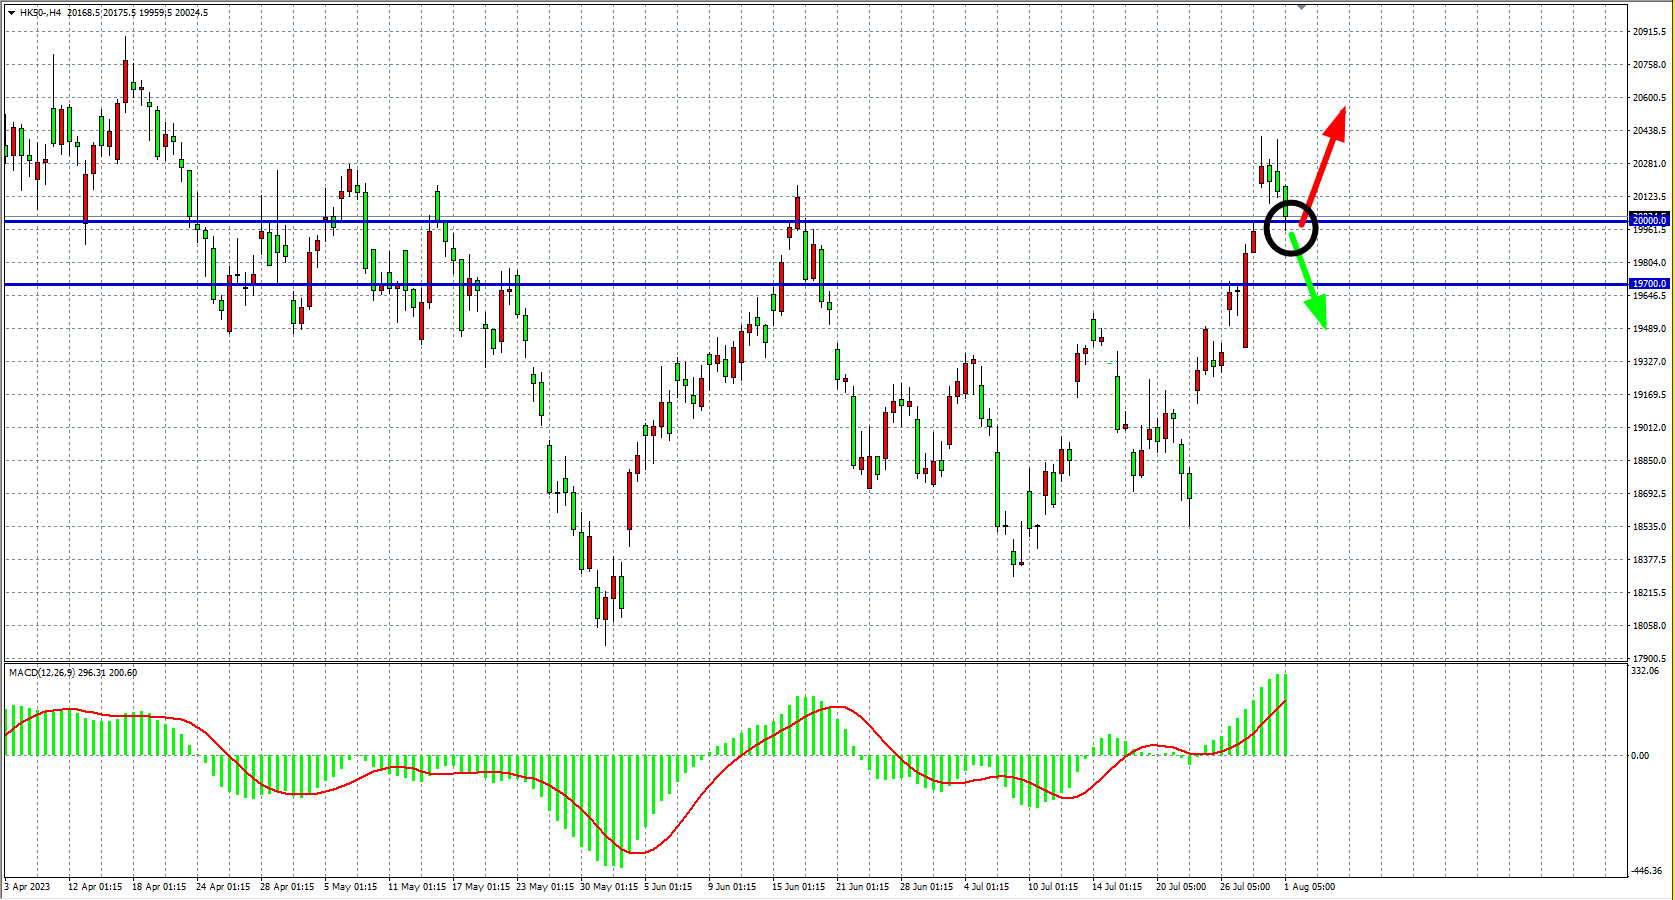
Task: Click the 20915.5 price scale label
Action: (1649, 32)
